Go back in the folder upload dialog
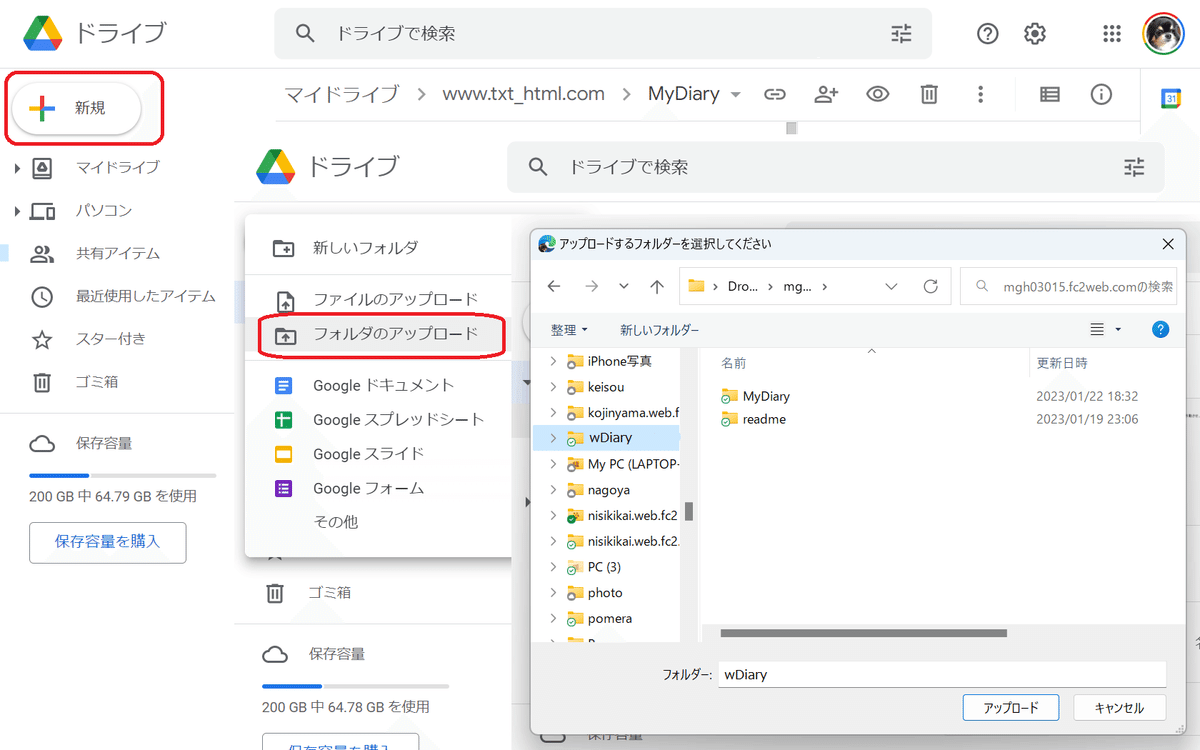This screenshot has width=1200, height=750. point(554,286)
